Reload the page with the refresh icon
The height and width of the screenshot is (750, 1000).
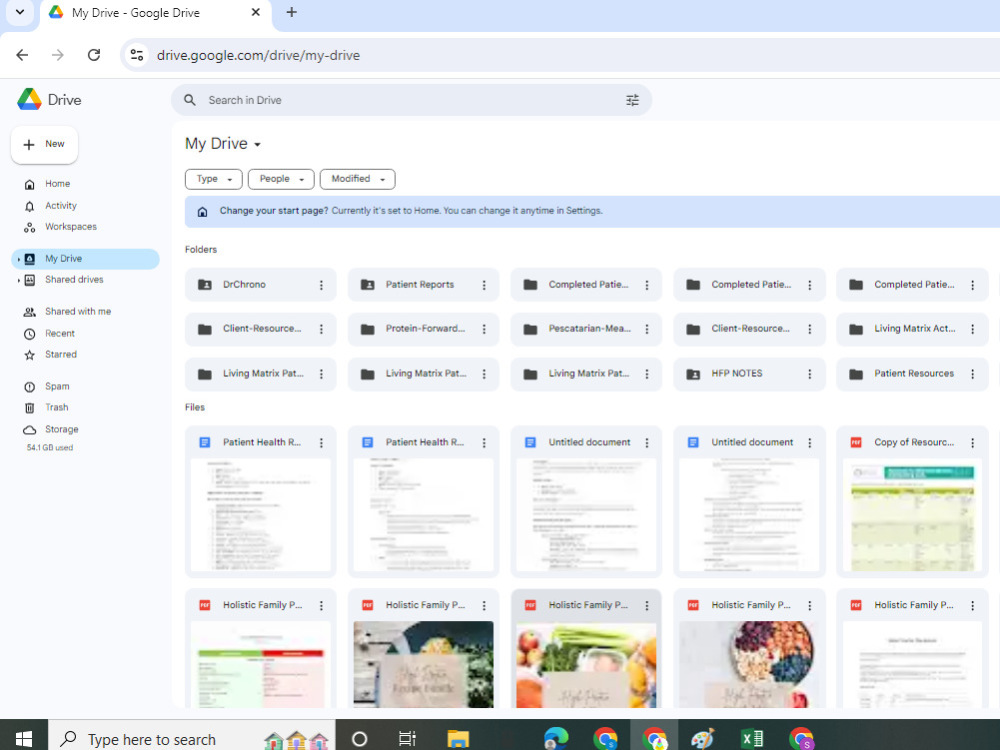pyautogui.click(x=94, y=55)
